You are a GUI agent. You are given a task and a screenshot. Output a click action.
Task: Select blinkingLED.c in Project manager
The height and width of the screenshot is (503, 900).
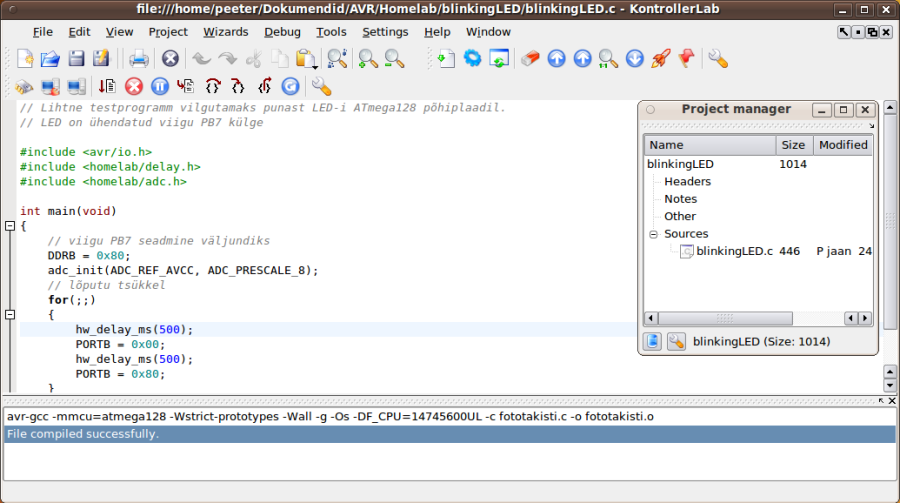click(x=733, y=251)
